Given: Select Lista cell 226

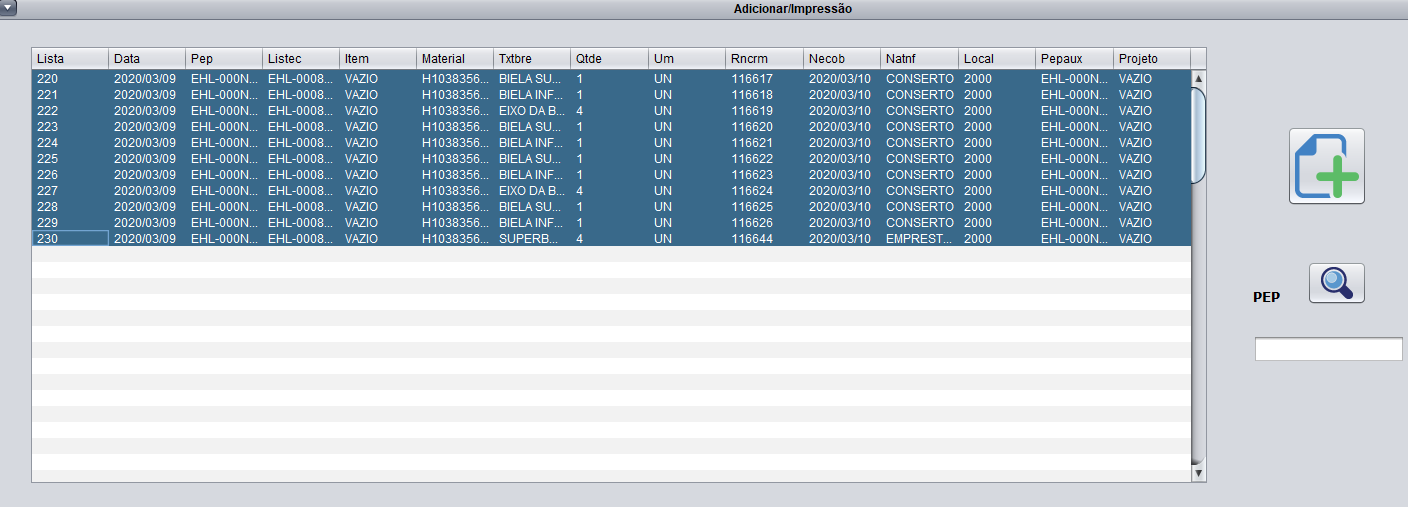Looking at the screenshot, I should pyautogui.click(x=70, y=174).
